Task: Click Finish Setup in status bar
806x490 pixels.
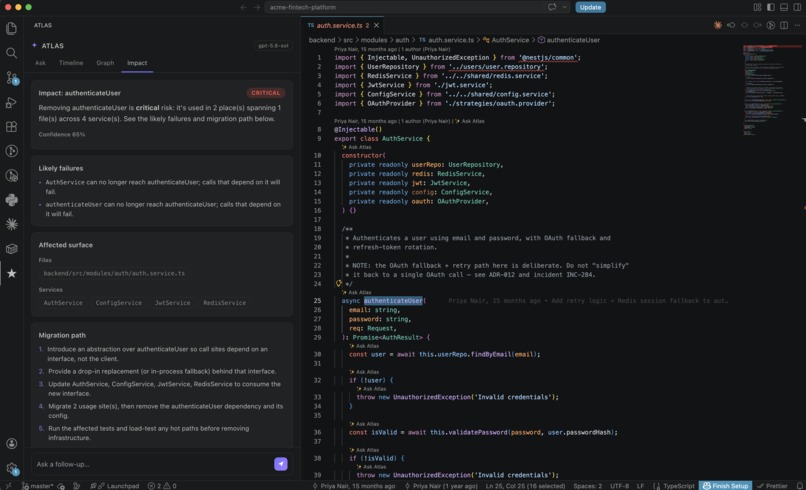Action: [x=725, y=486]
